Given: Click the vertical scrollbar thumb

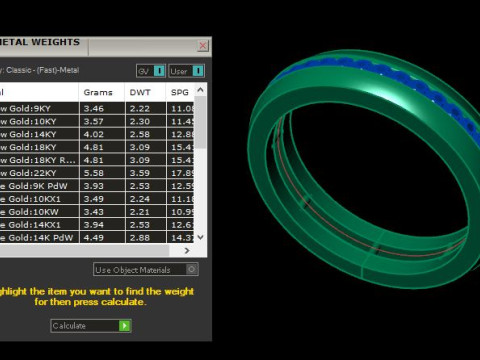Looking at the screenshot, I should pyautogui.click(x=200, y=122).
